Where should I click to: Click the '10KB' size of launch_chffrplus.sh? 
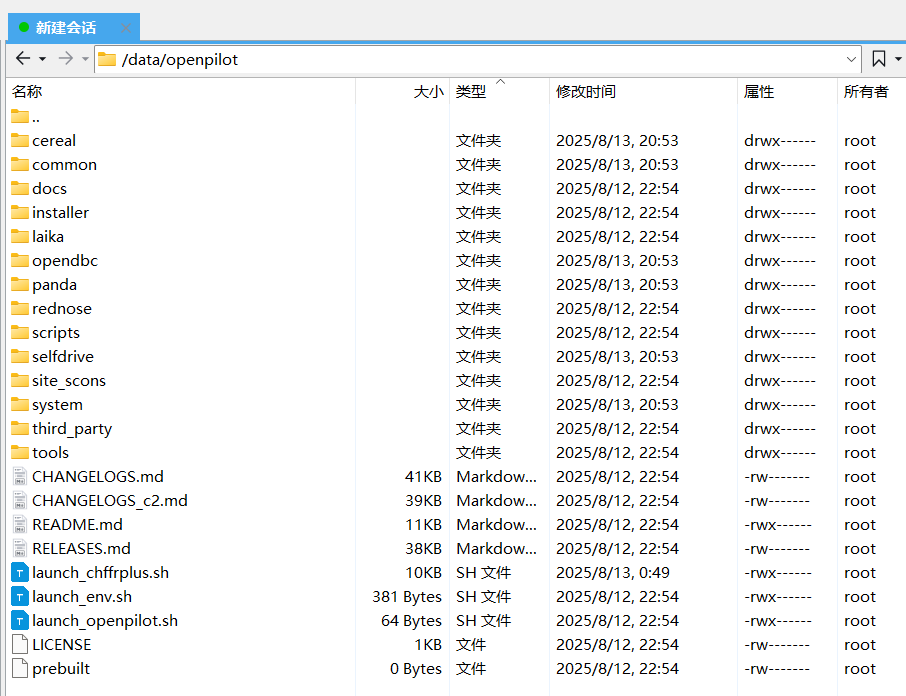(x=423, y=572)
